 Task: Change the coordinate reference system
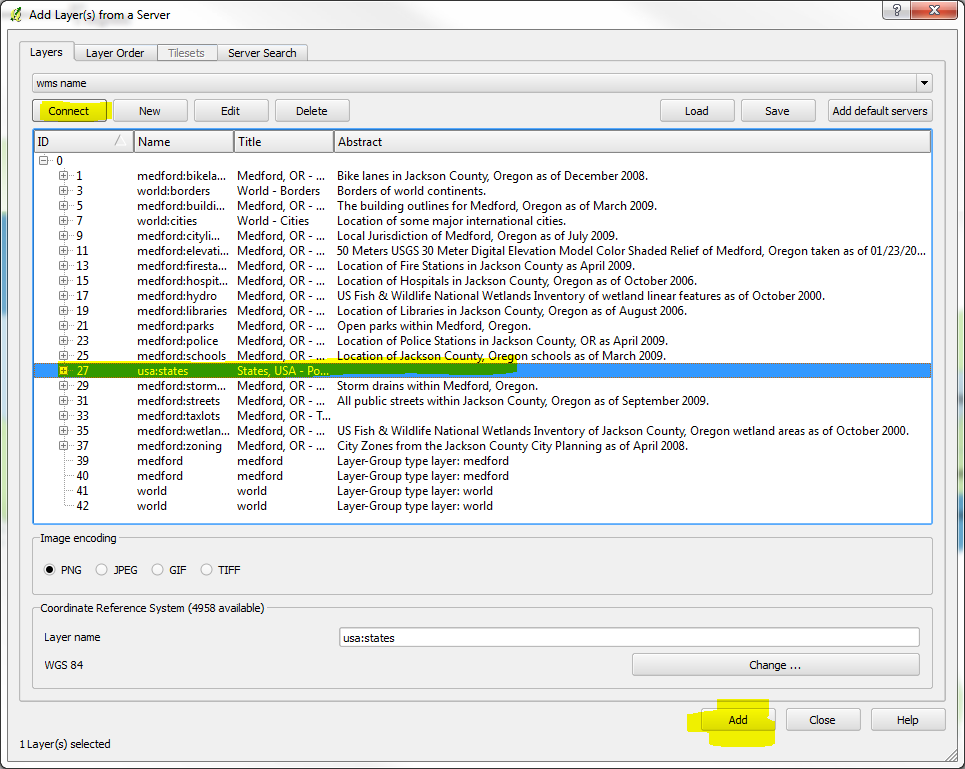coord(775,664)
